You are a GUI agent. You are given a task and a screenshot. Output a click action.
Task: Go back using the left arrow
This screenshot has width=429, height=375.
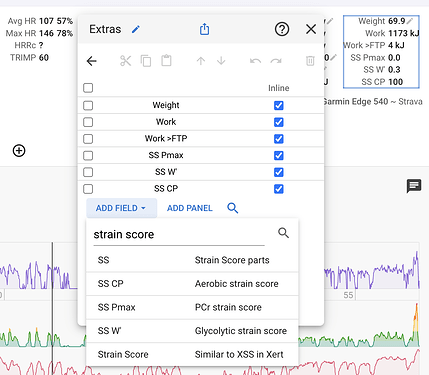click(91, 61)
